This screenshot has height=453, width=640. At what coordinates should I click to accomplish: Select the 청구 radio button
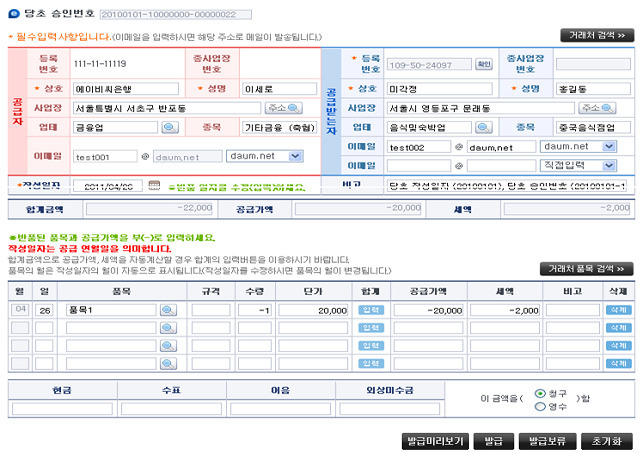[540, 393]
